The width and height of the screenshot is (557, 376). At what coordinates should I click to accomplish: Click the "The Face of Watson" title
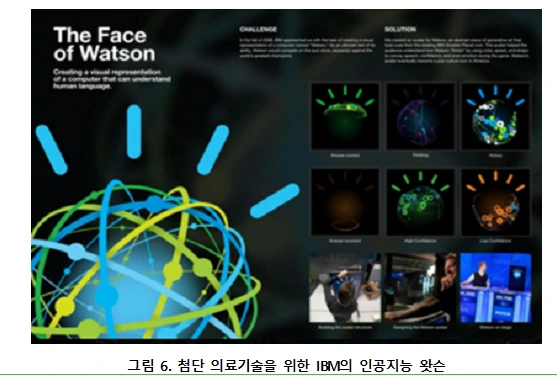[x=104, y=44]
